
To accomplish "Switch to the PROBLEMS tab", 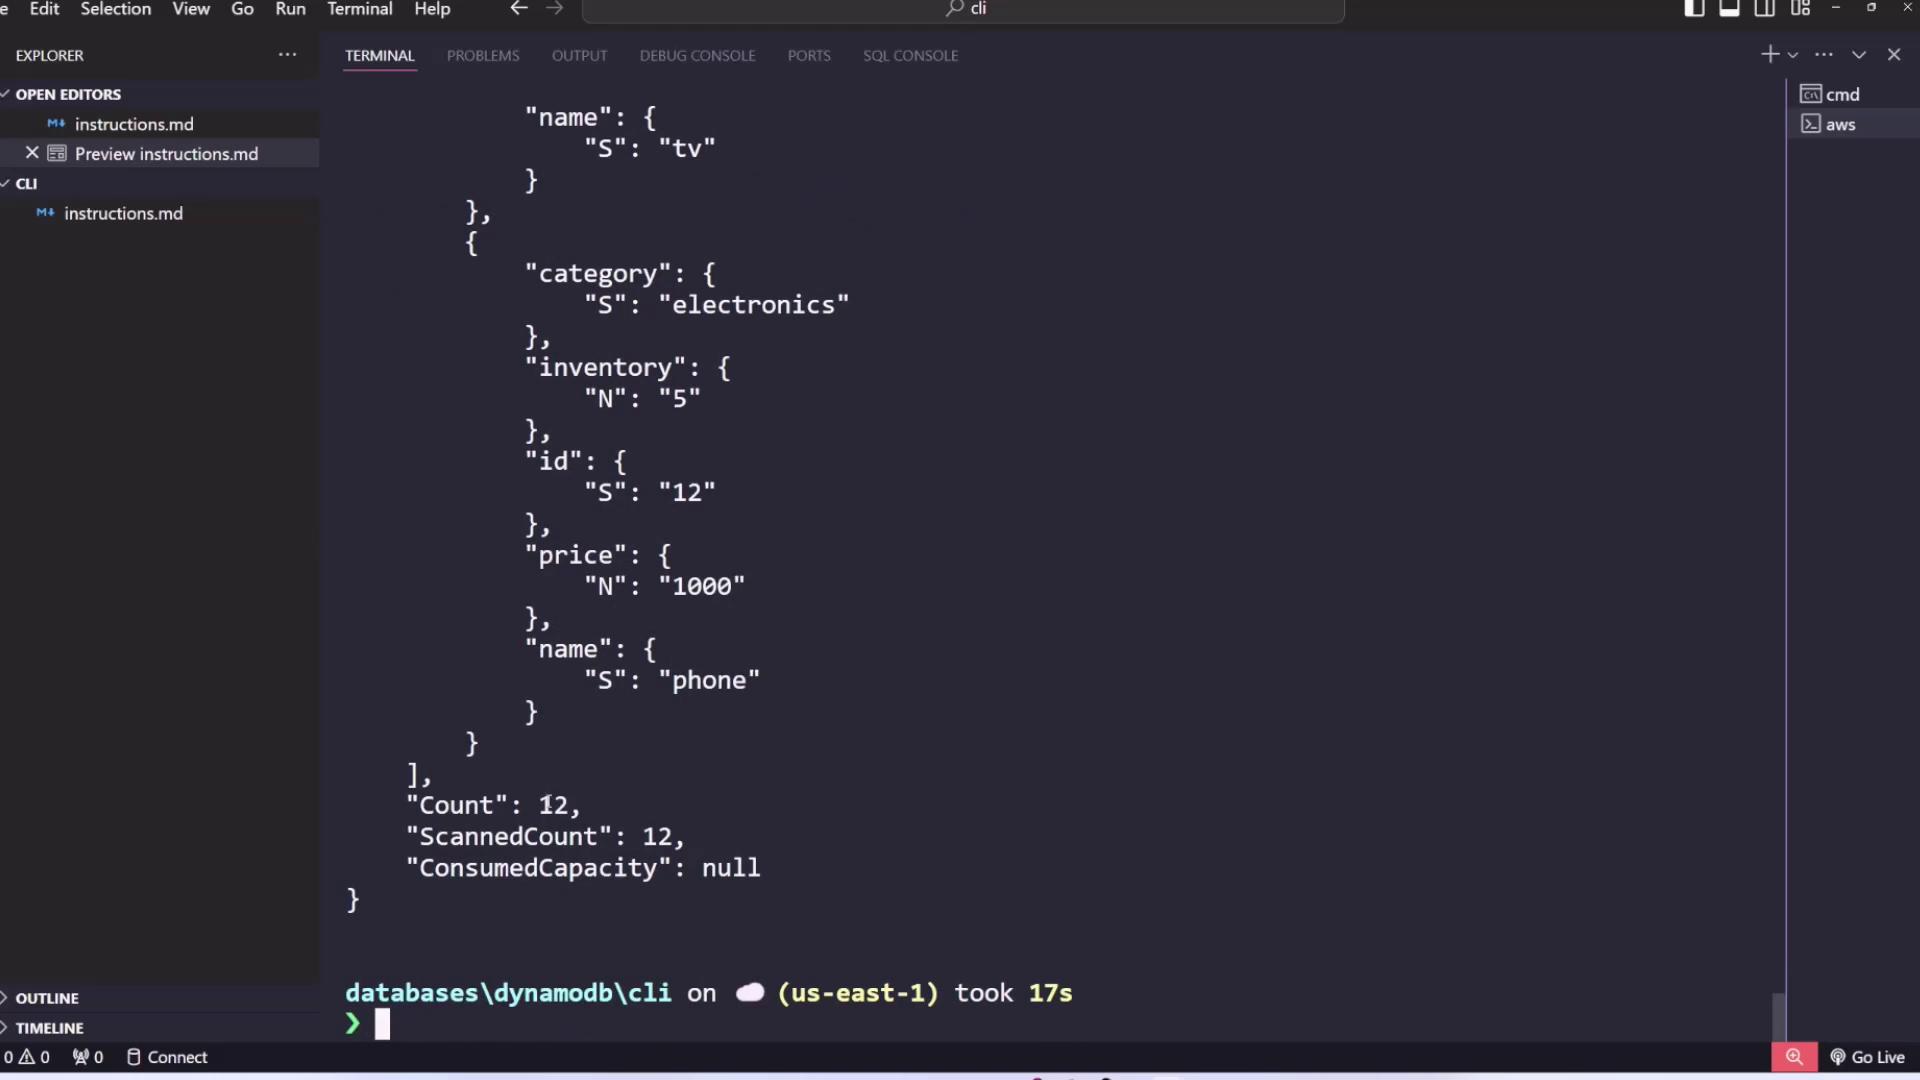I will (483, 56).
